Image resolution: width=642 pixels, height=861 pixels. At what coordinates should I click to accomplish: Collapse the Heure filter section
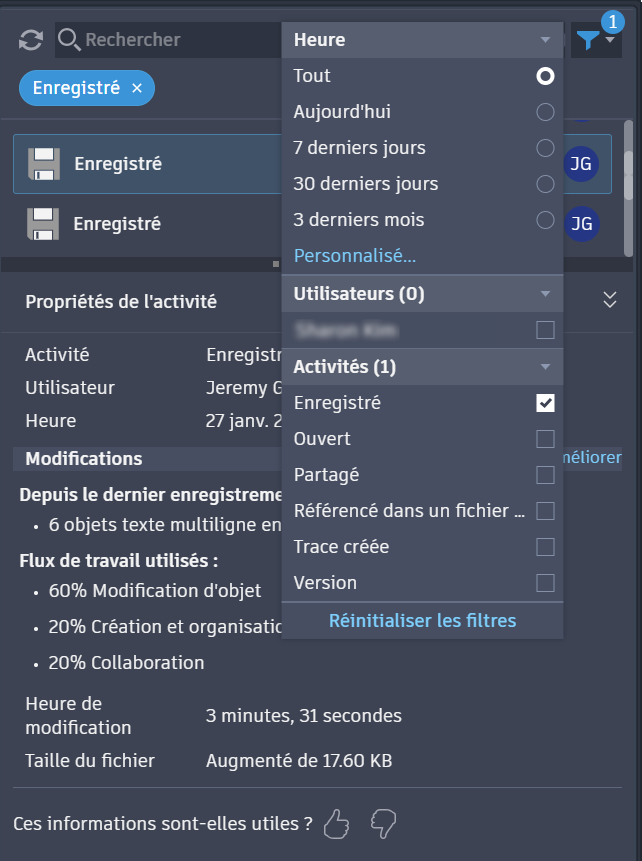(545, 40)
